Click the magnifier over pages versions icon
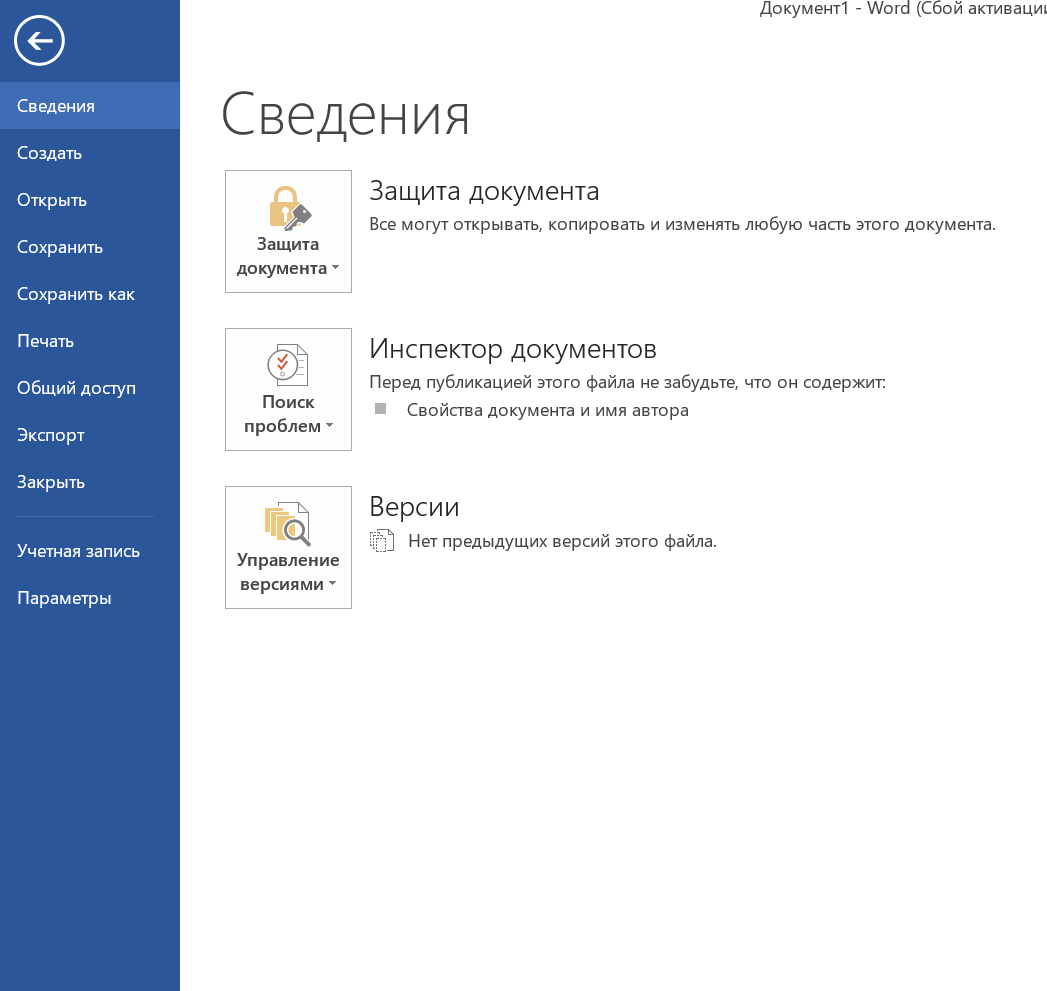 [x=288, y=524]
